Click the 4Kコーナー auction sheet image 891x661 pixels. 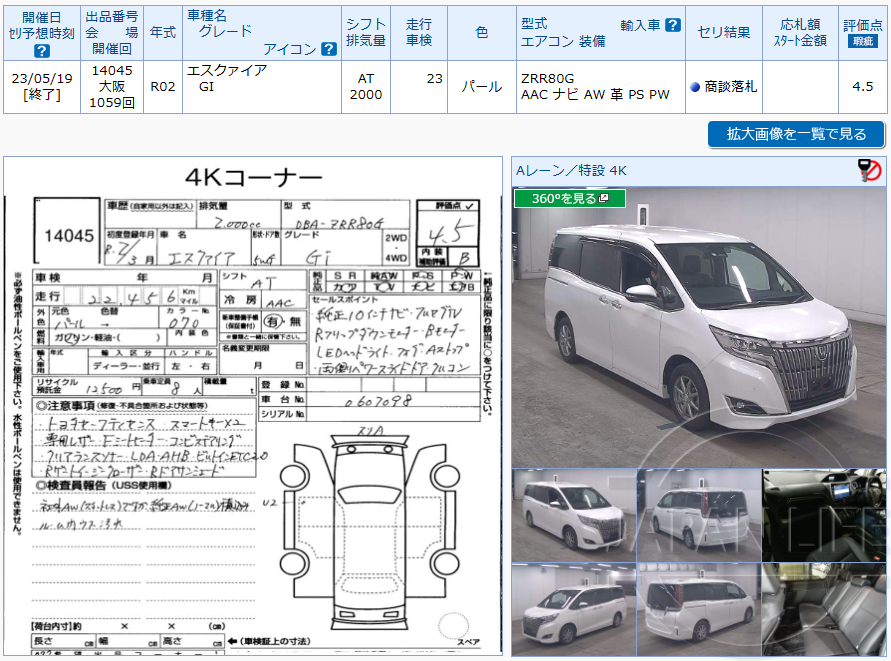[255, 400]
